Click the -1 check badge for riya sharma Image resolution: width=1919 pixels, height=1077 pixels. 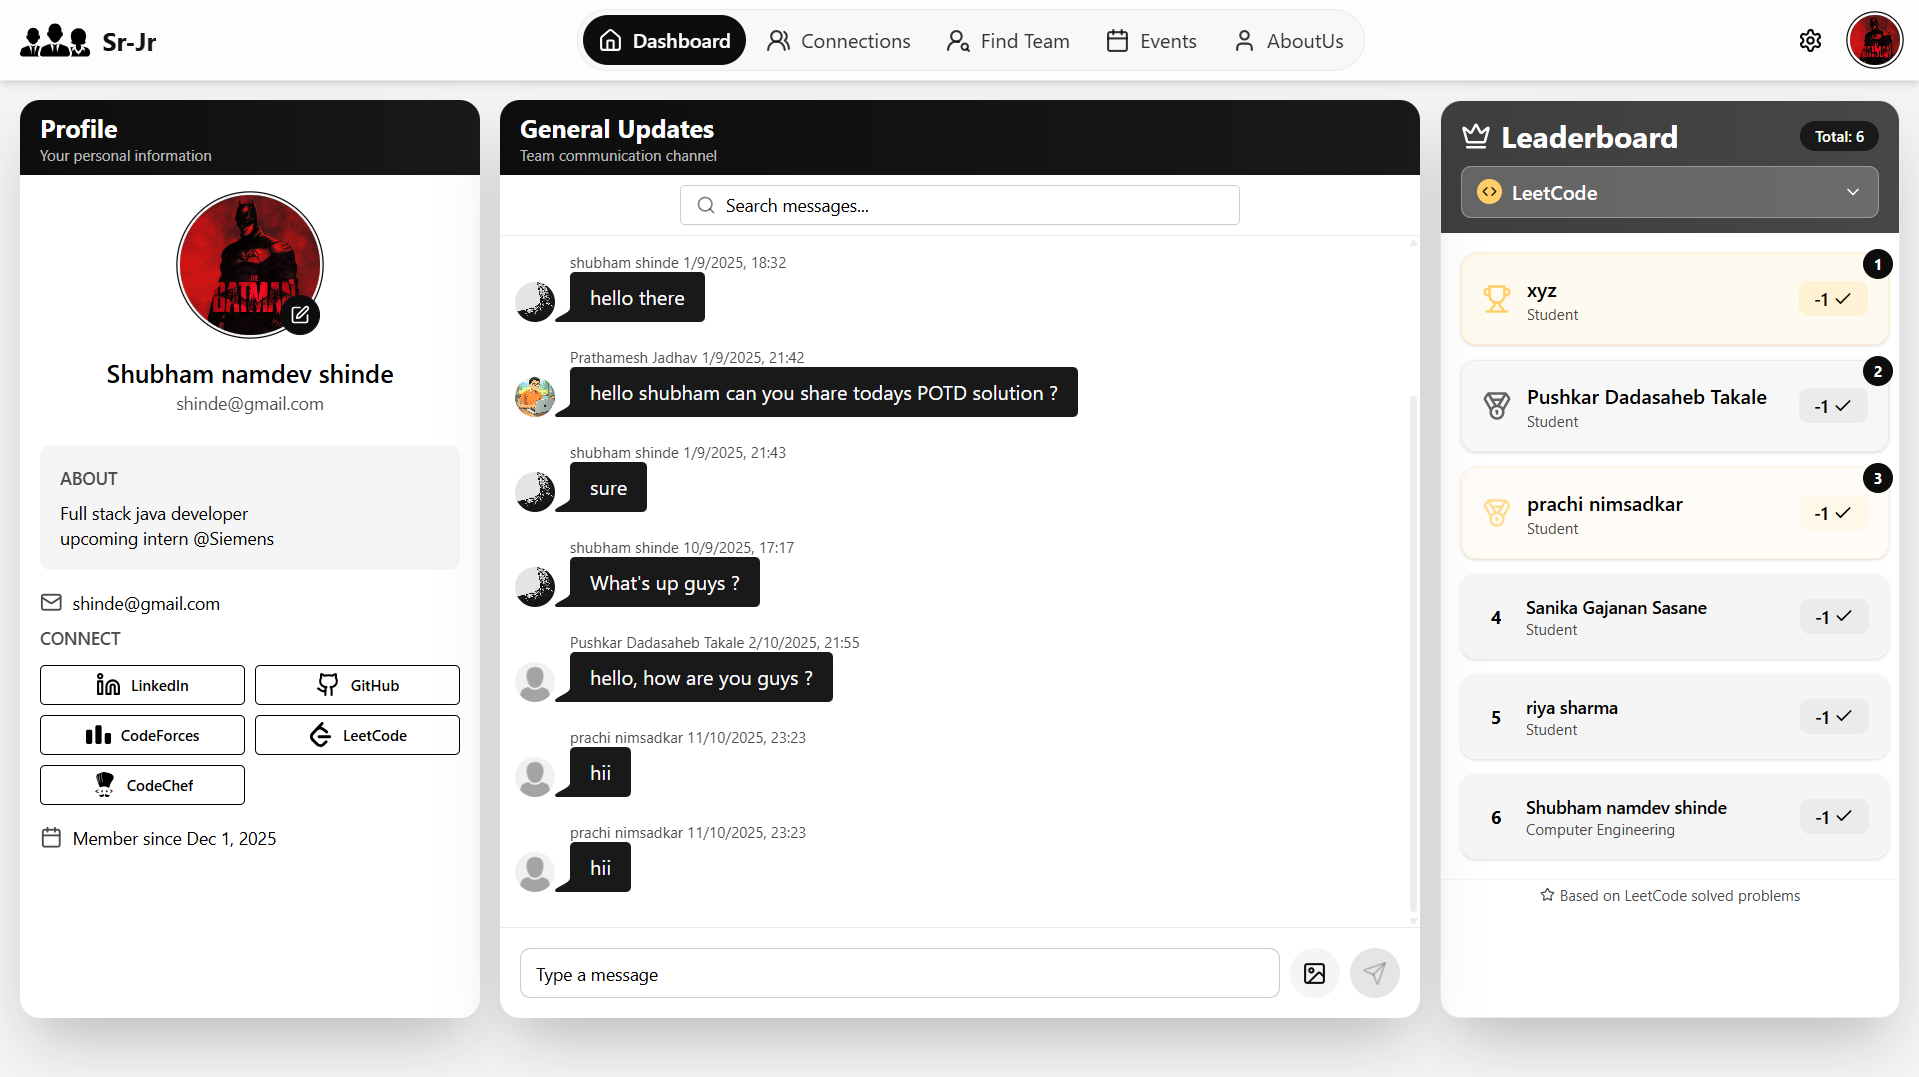(x=1833, y=717)
